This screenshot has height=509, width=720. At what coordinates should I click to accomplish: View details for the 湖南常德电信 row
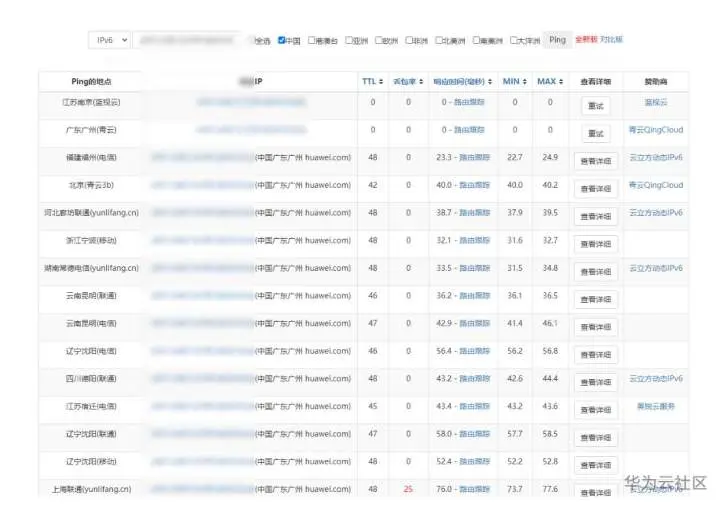596,272
